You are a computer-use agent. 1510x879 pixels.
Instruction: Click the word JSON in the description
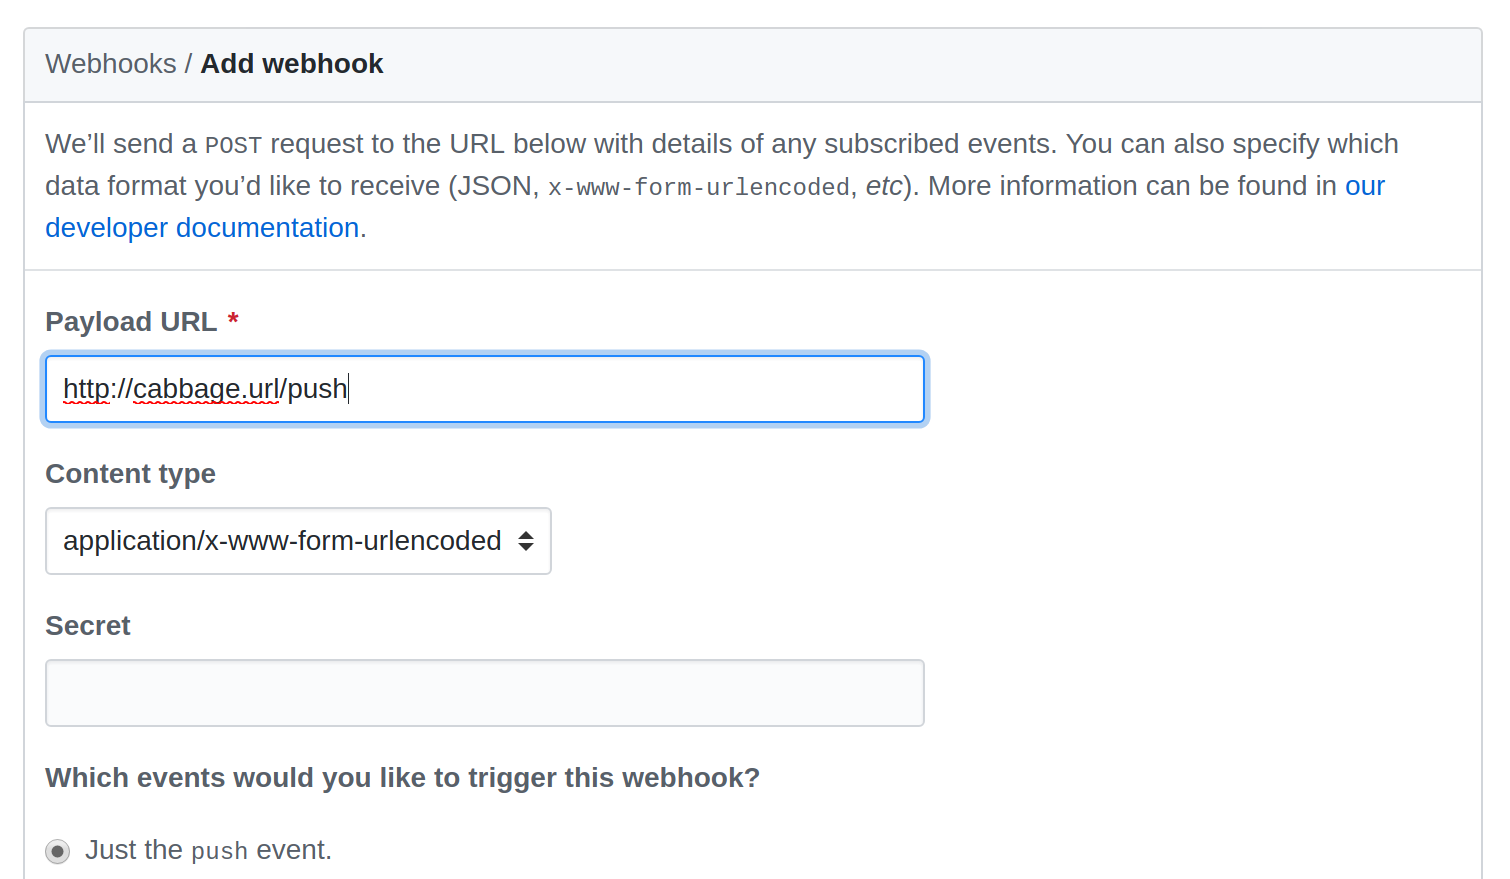[495, 186]
